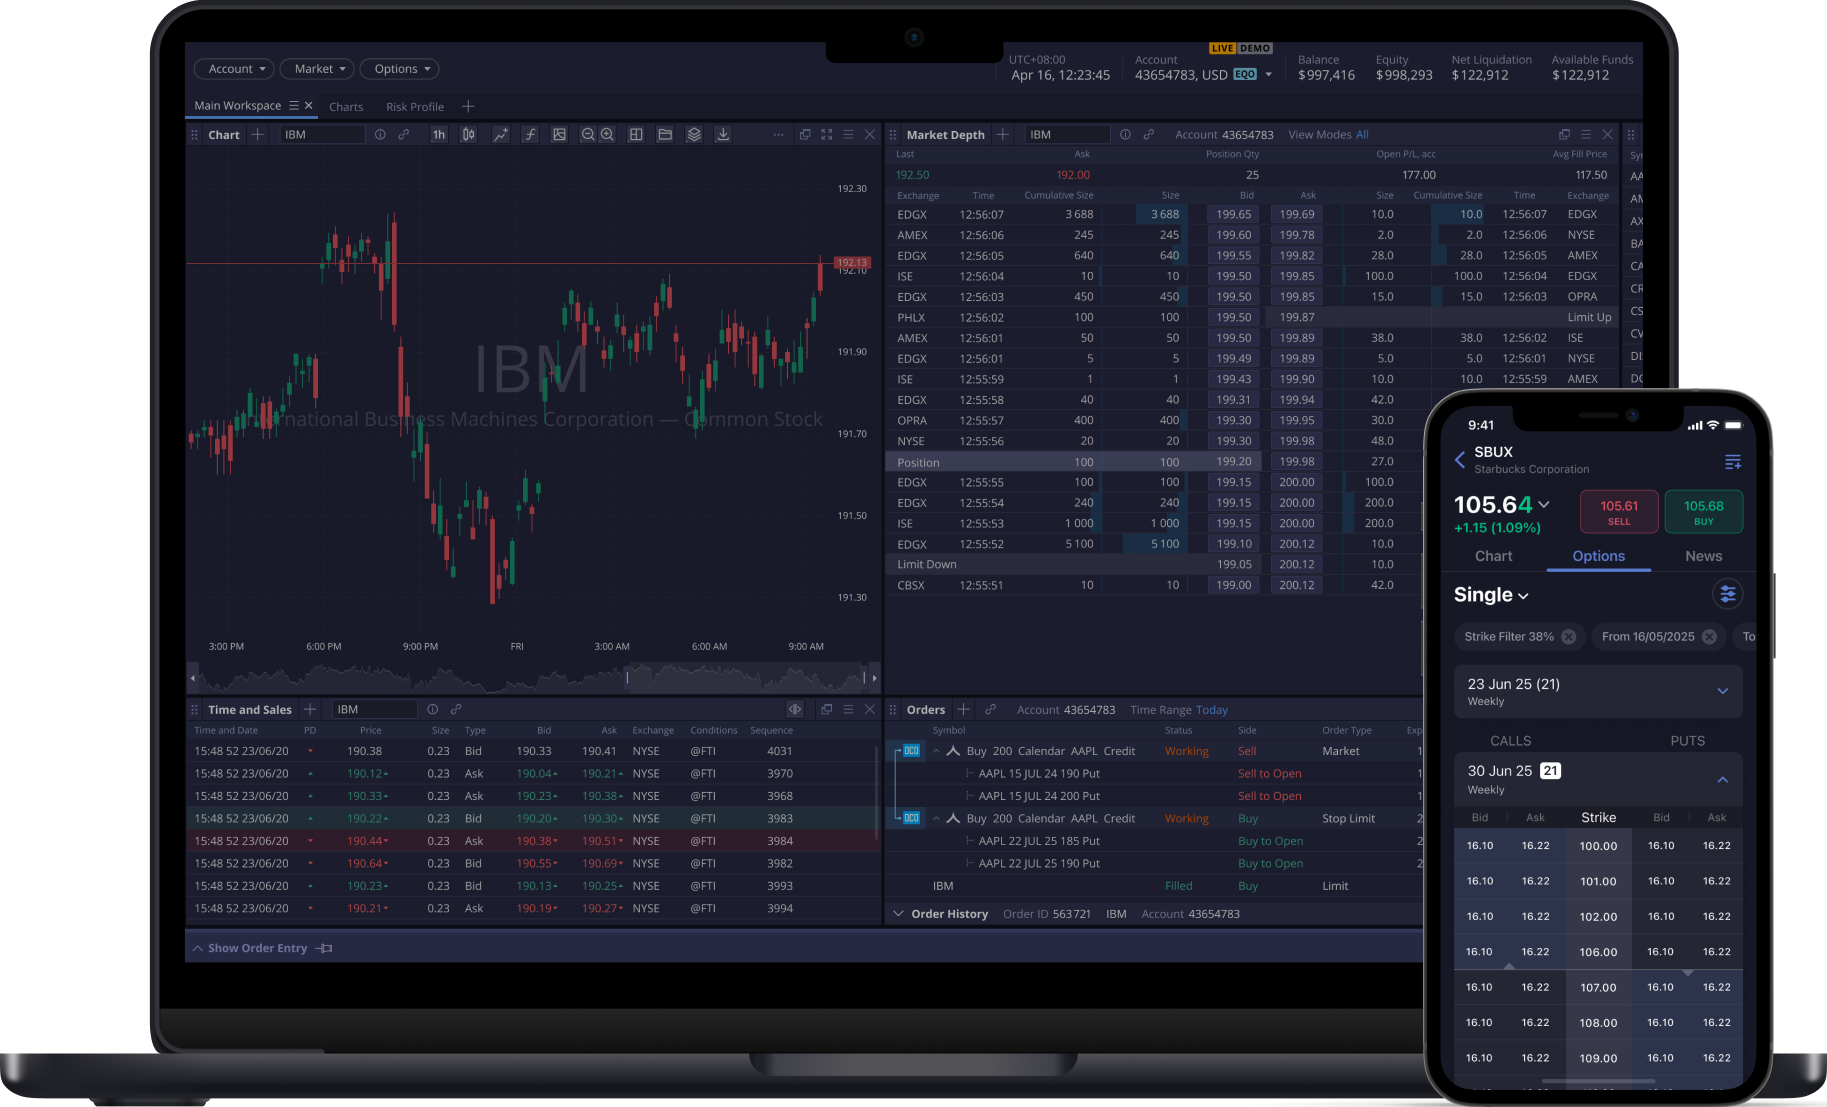Toggle the Time and Sales filter eye icon
The width and height of the screenshot is (1827, 1107).
click(795, 709)
